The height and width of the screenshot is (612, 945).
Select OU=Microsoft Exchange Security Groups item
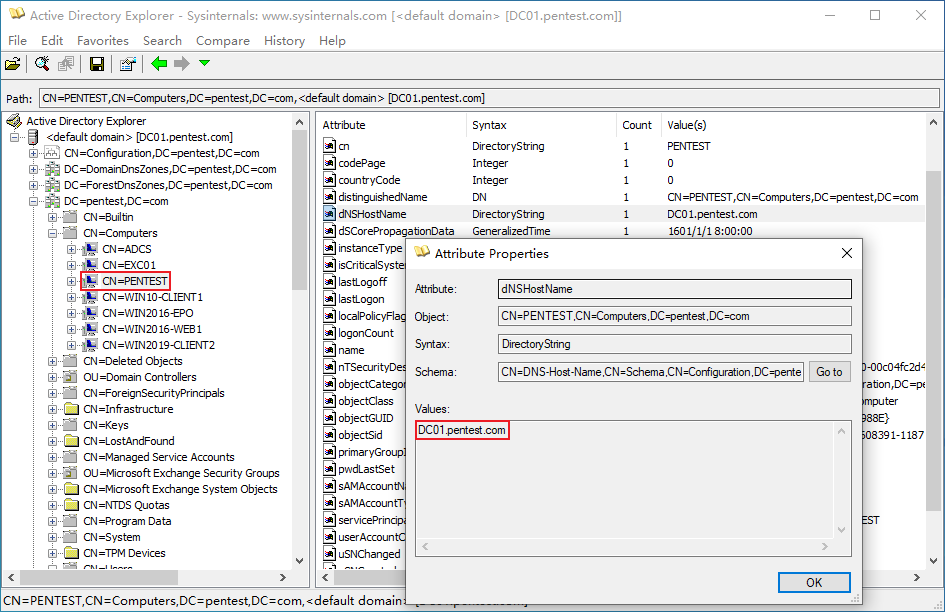[x=181, y=473]
